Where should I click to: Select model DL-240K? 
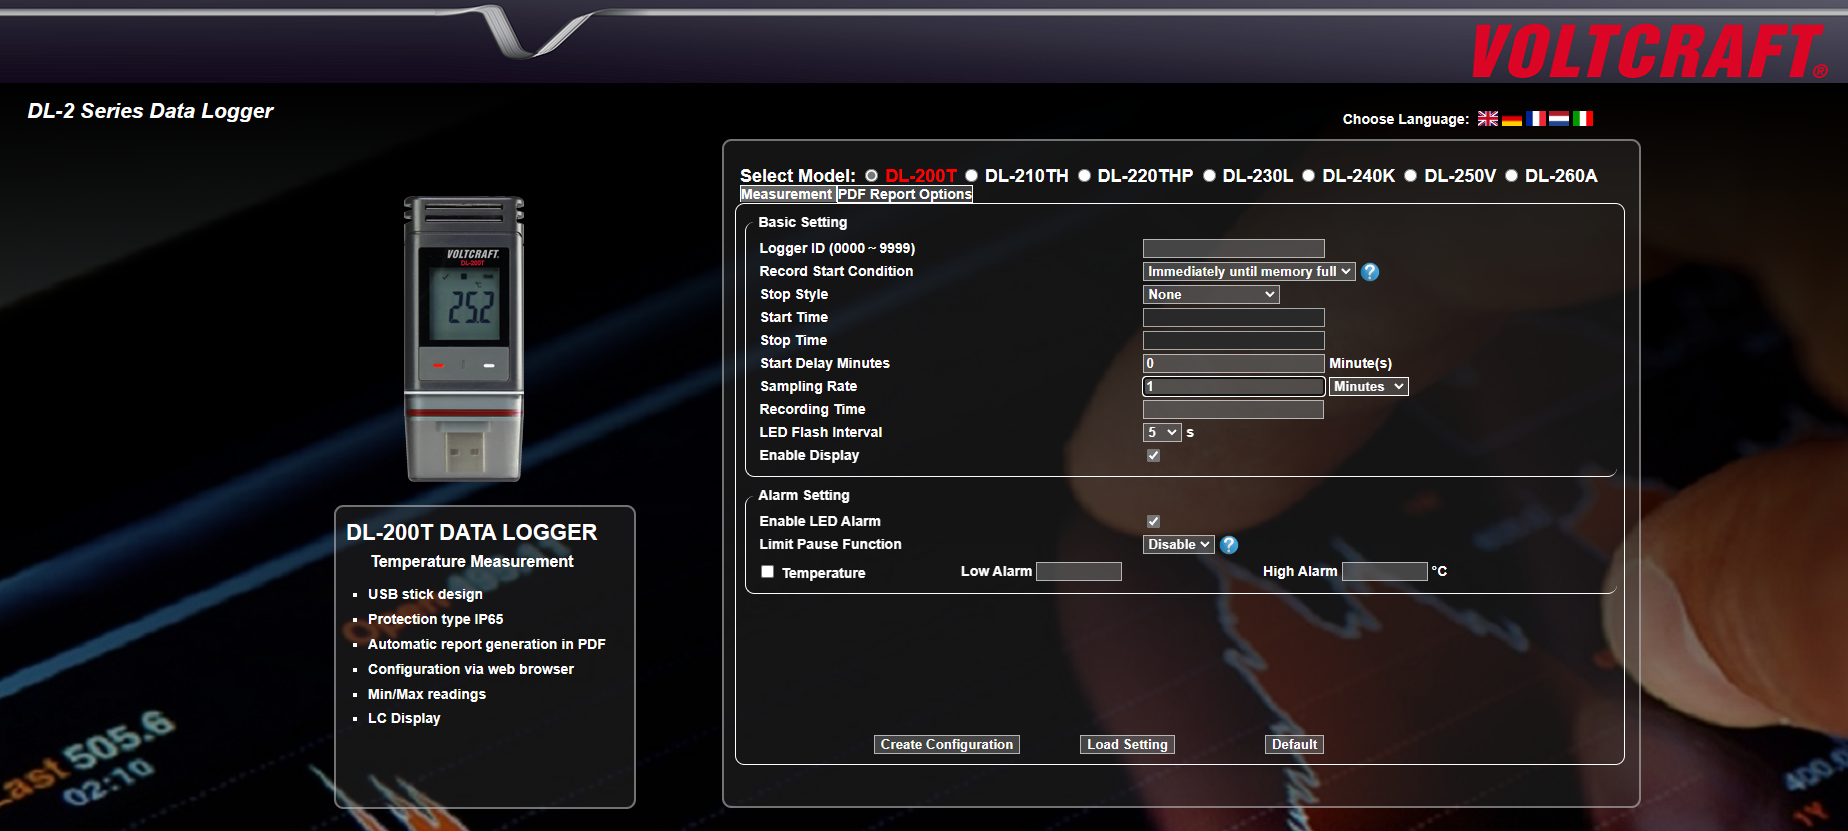pyautogui.click(x=1308, y=176)
